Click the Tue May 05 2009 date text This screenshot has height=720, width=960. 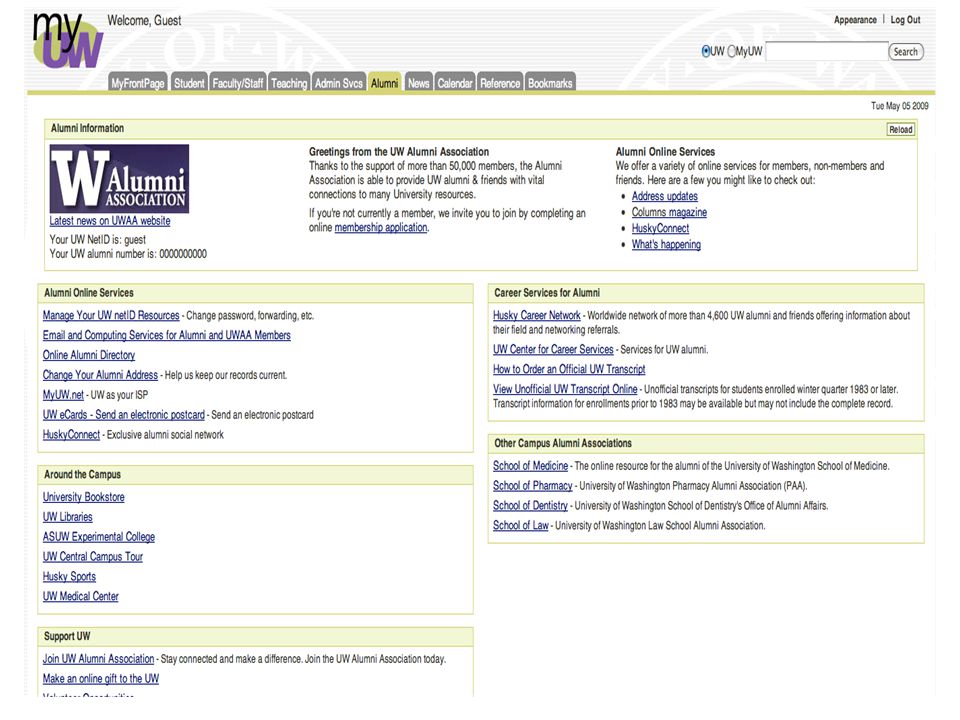click(x=899, y=106)
